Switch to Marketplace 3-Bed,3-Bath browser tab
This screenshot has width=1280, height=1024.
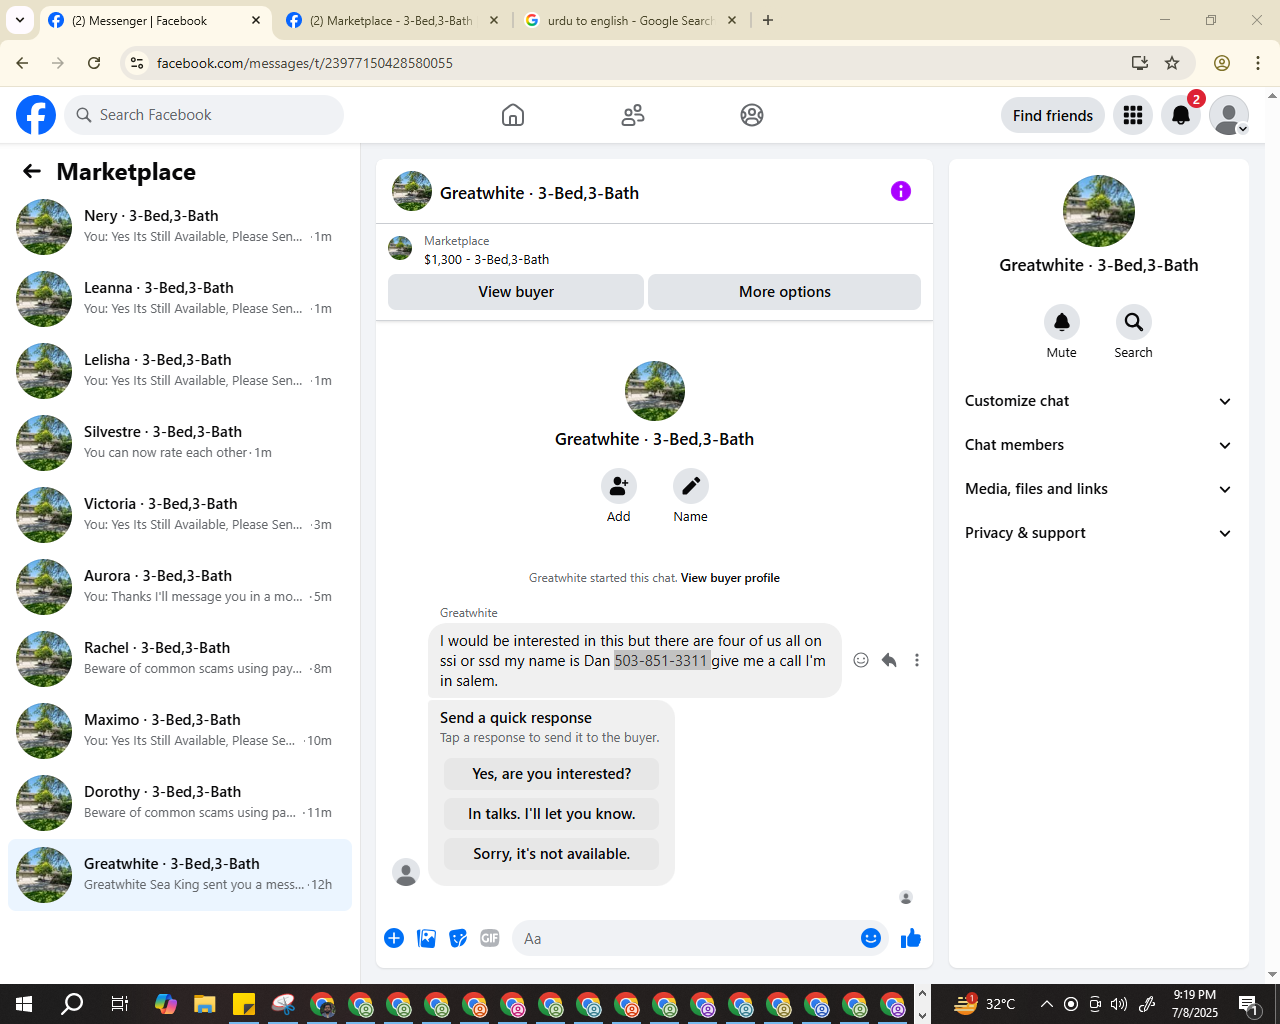click(x=391, y=20)
